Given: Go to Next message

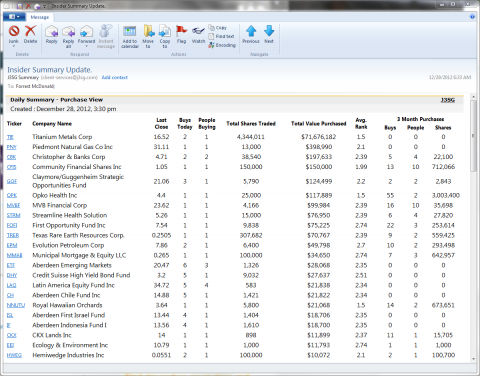Looking at the screenshot, I should coord(269,34).
